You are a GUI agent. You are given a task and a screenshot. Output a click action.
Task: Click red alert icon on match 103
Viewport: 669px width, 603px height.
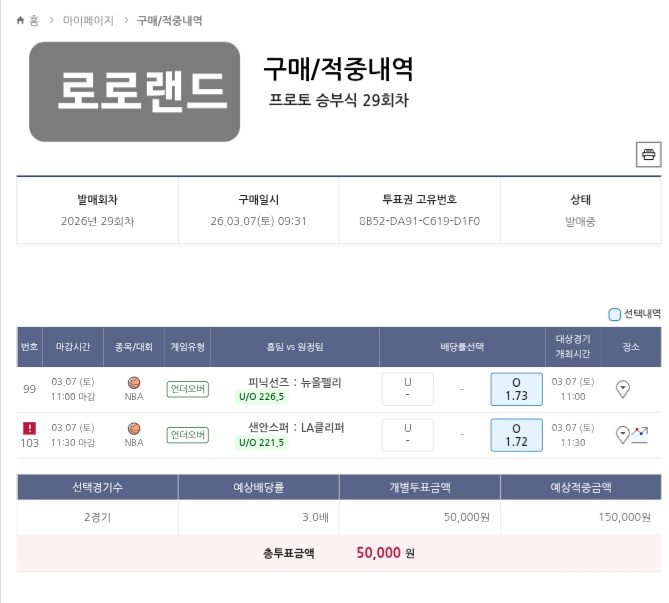pyautogui.click(x=29, y=428)
